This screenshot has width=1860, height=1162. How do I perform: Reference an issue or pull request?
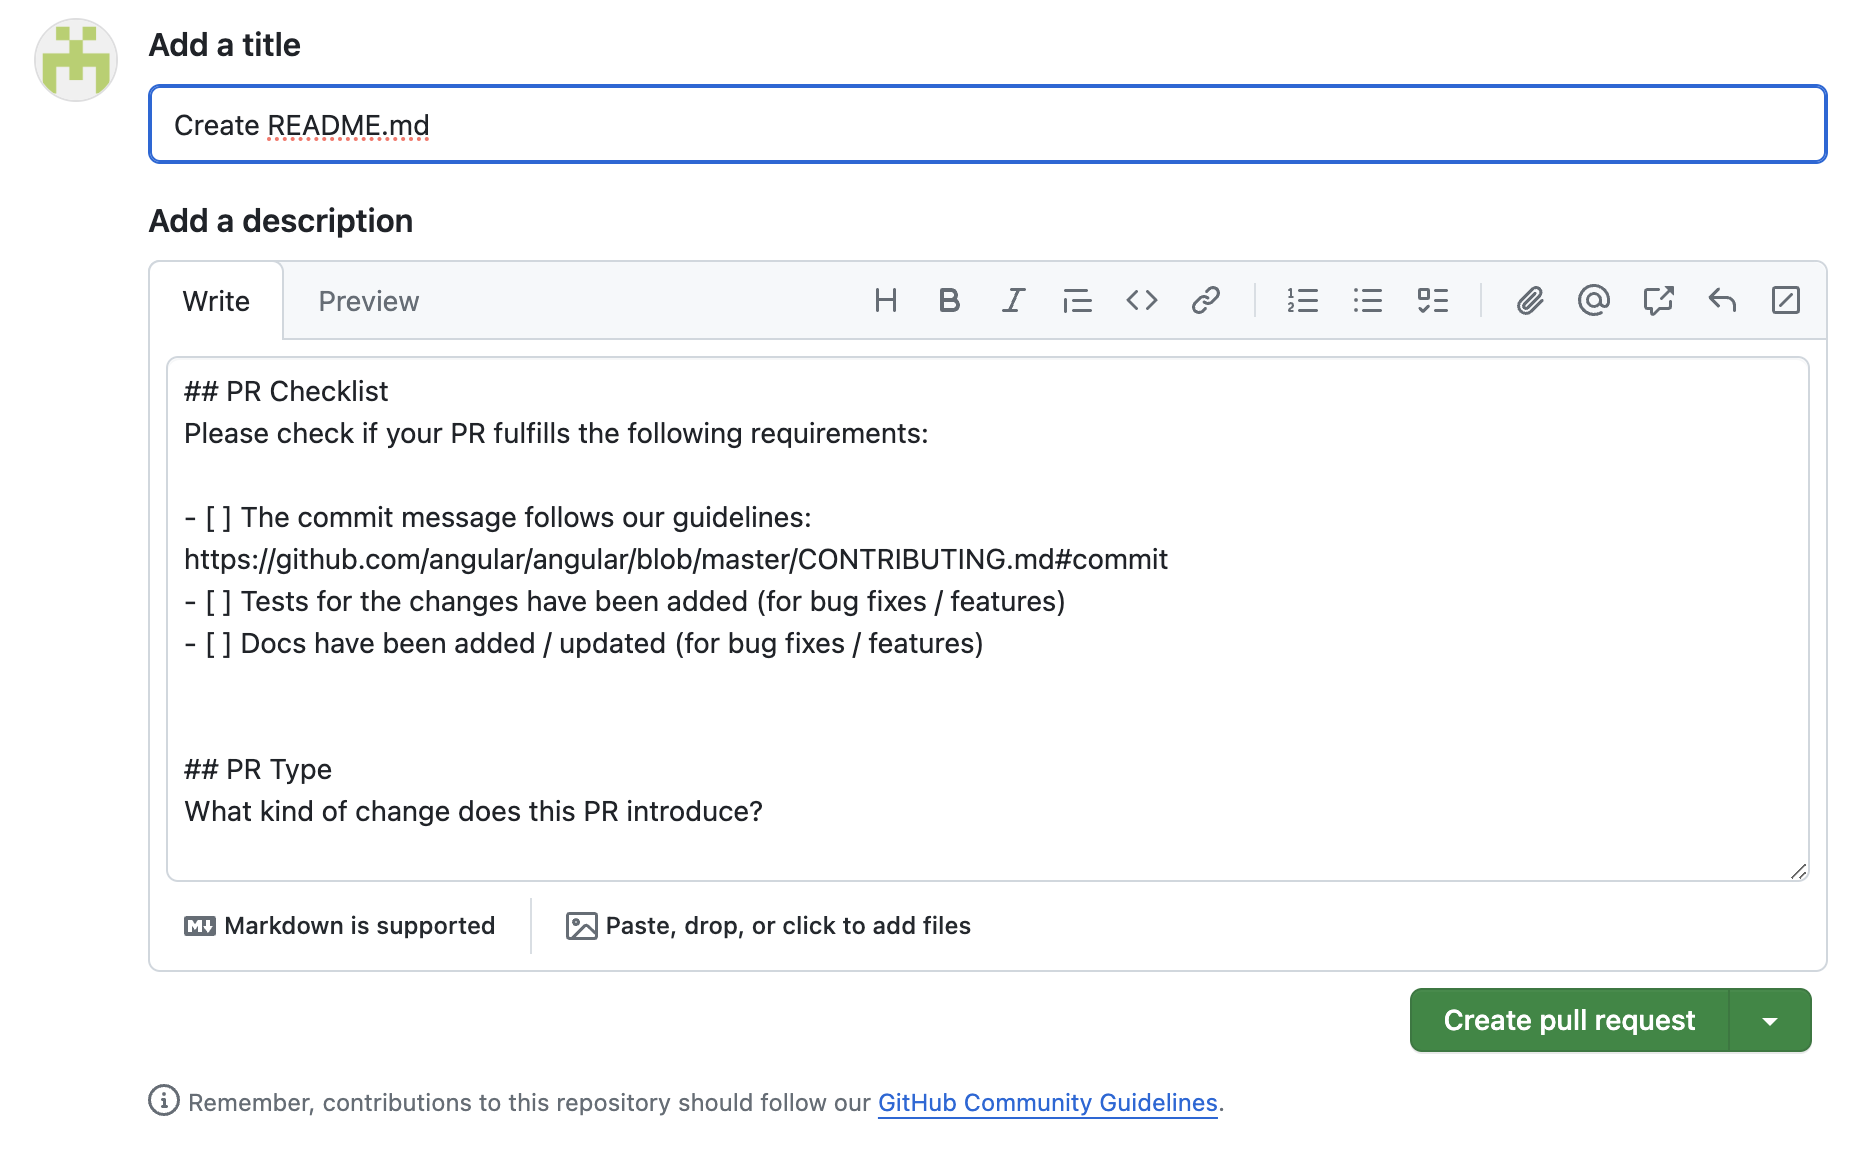pos(1658,301)
